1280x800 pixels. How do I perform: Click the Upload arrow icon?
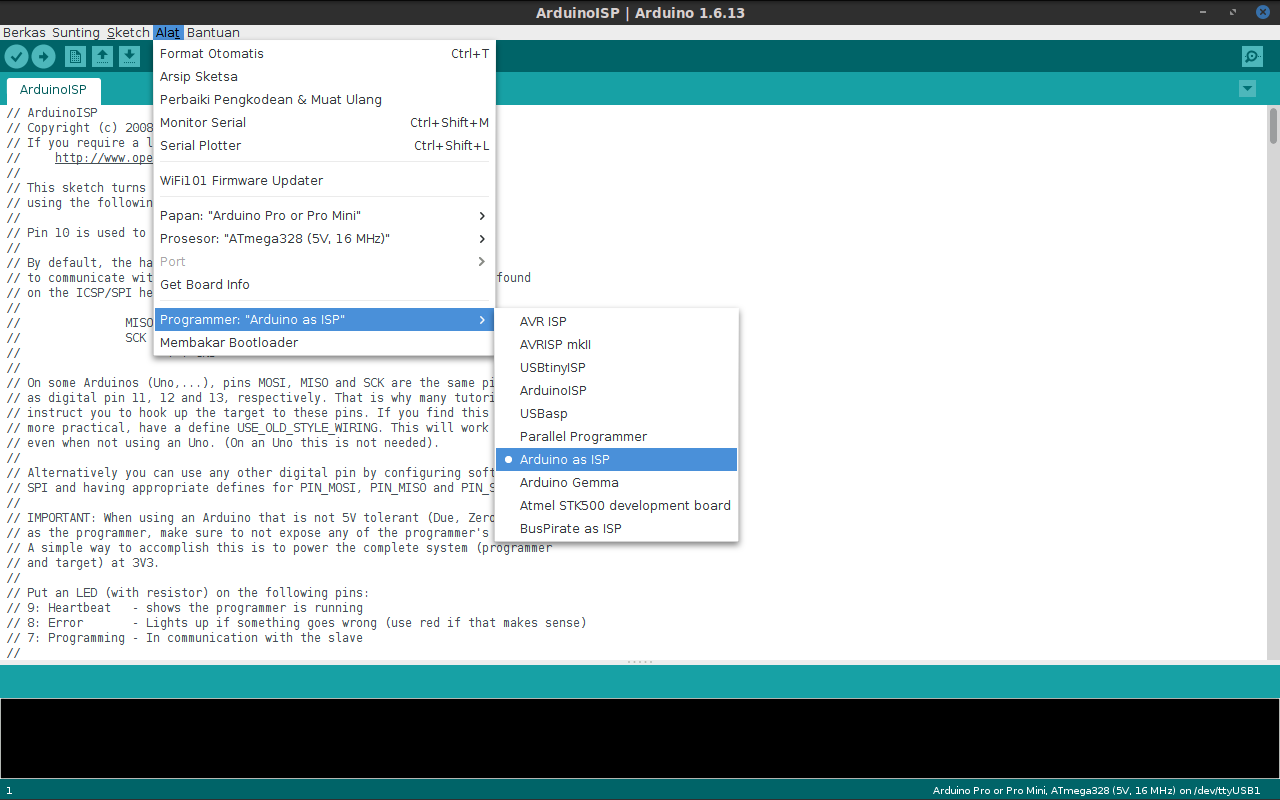coord(43,56)
